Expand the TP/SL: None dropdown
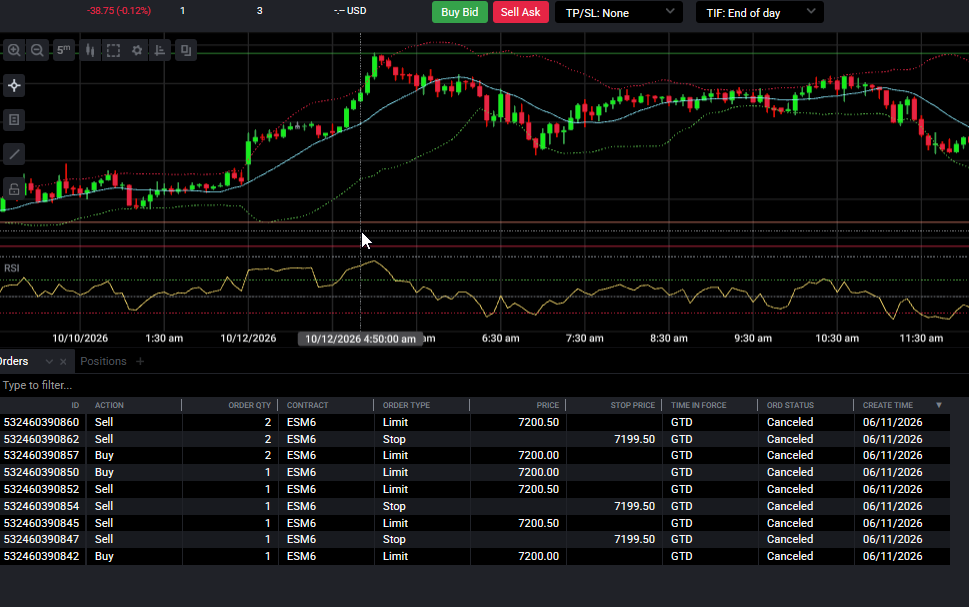Viewport: 969px width, 607px height. [619, 12]
